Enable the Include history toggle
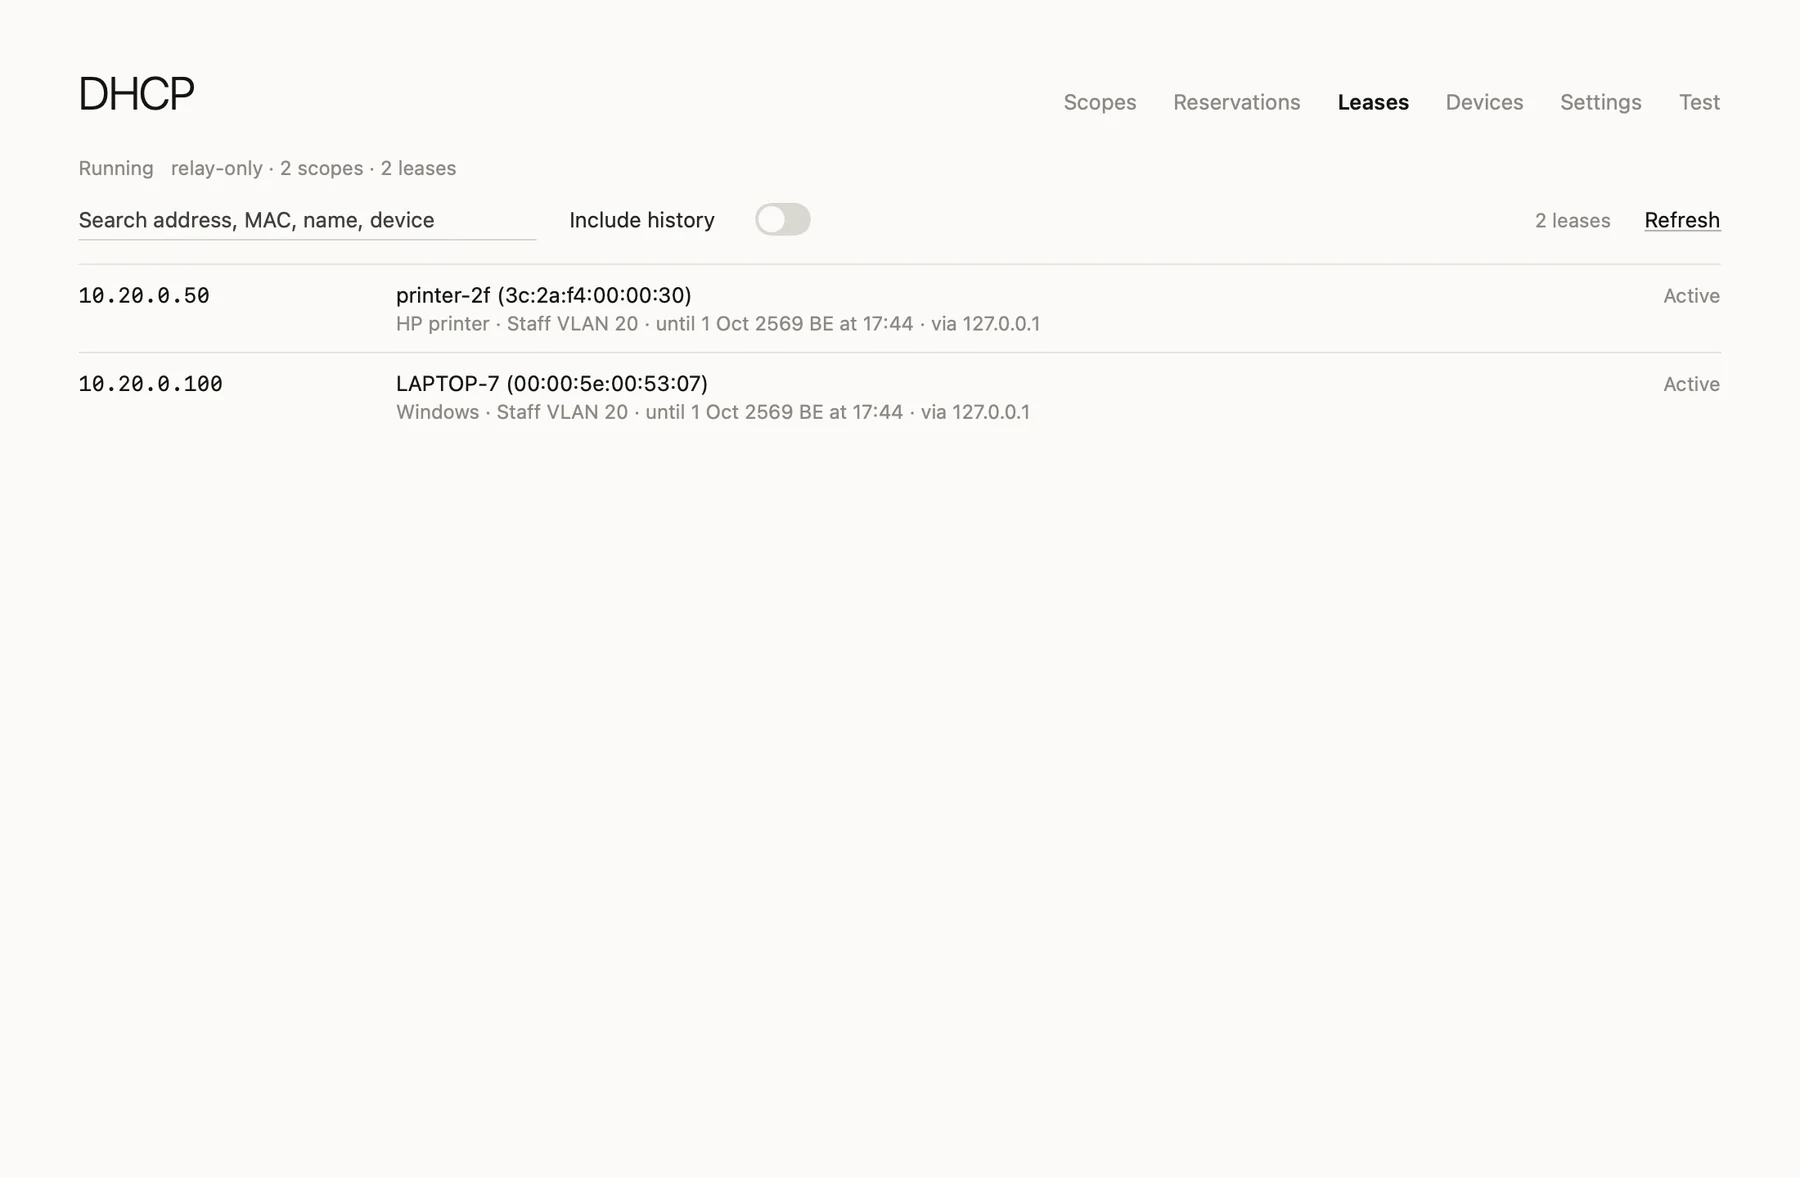The image size is (1800, 1178). (782, 219)
